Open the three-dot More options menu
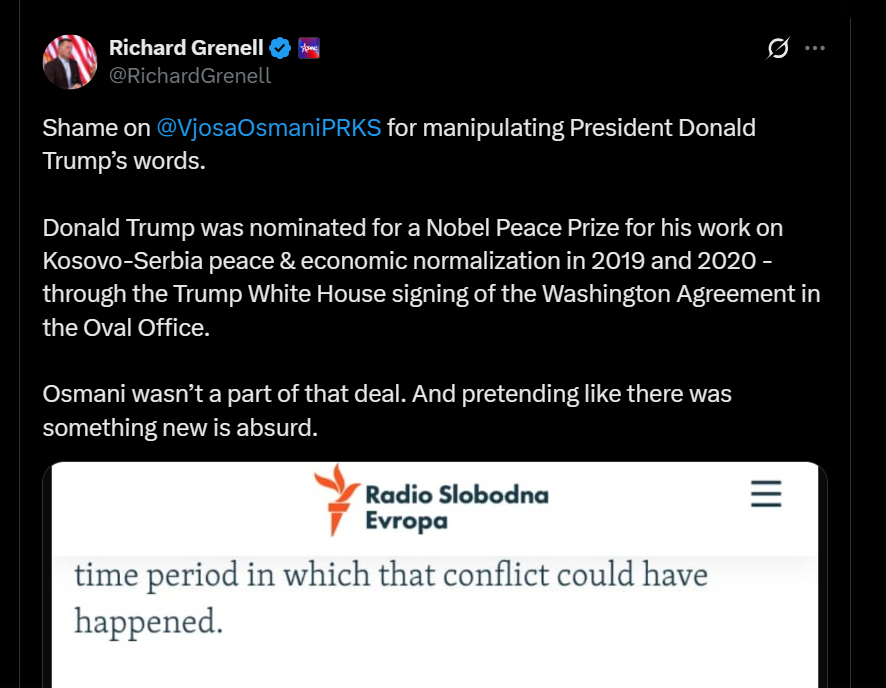 [x=815, y=48]
